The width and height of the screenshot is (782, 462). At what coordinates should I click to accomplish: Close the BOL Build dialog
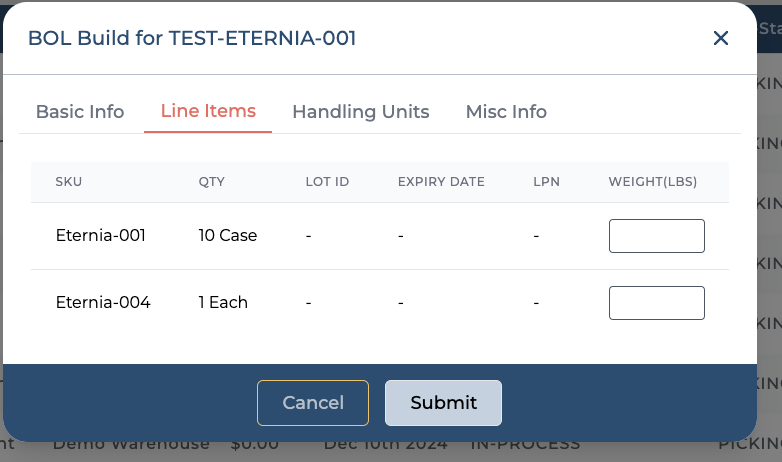pyautogui.click(x=720, y=38)
